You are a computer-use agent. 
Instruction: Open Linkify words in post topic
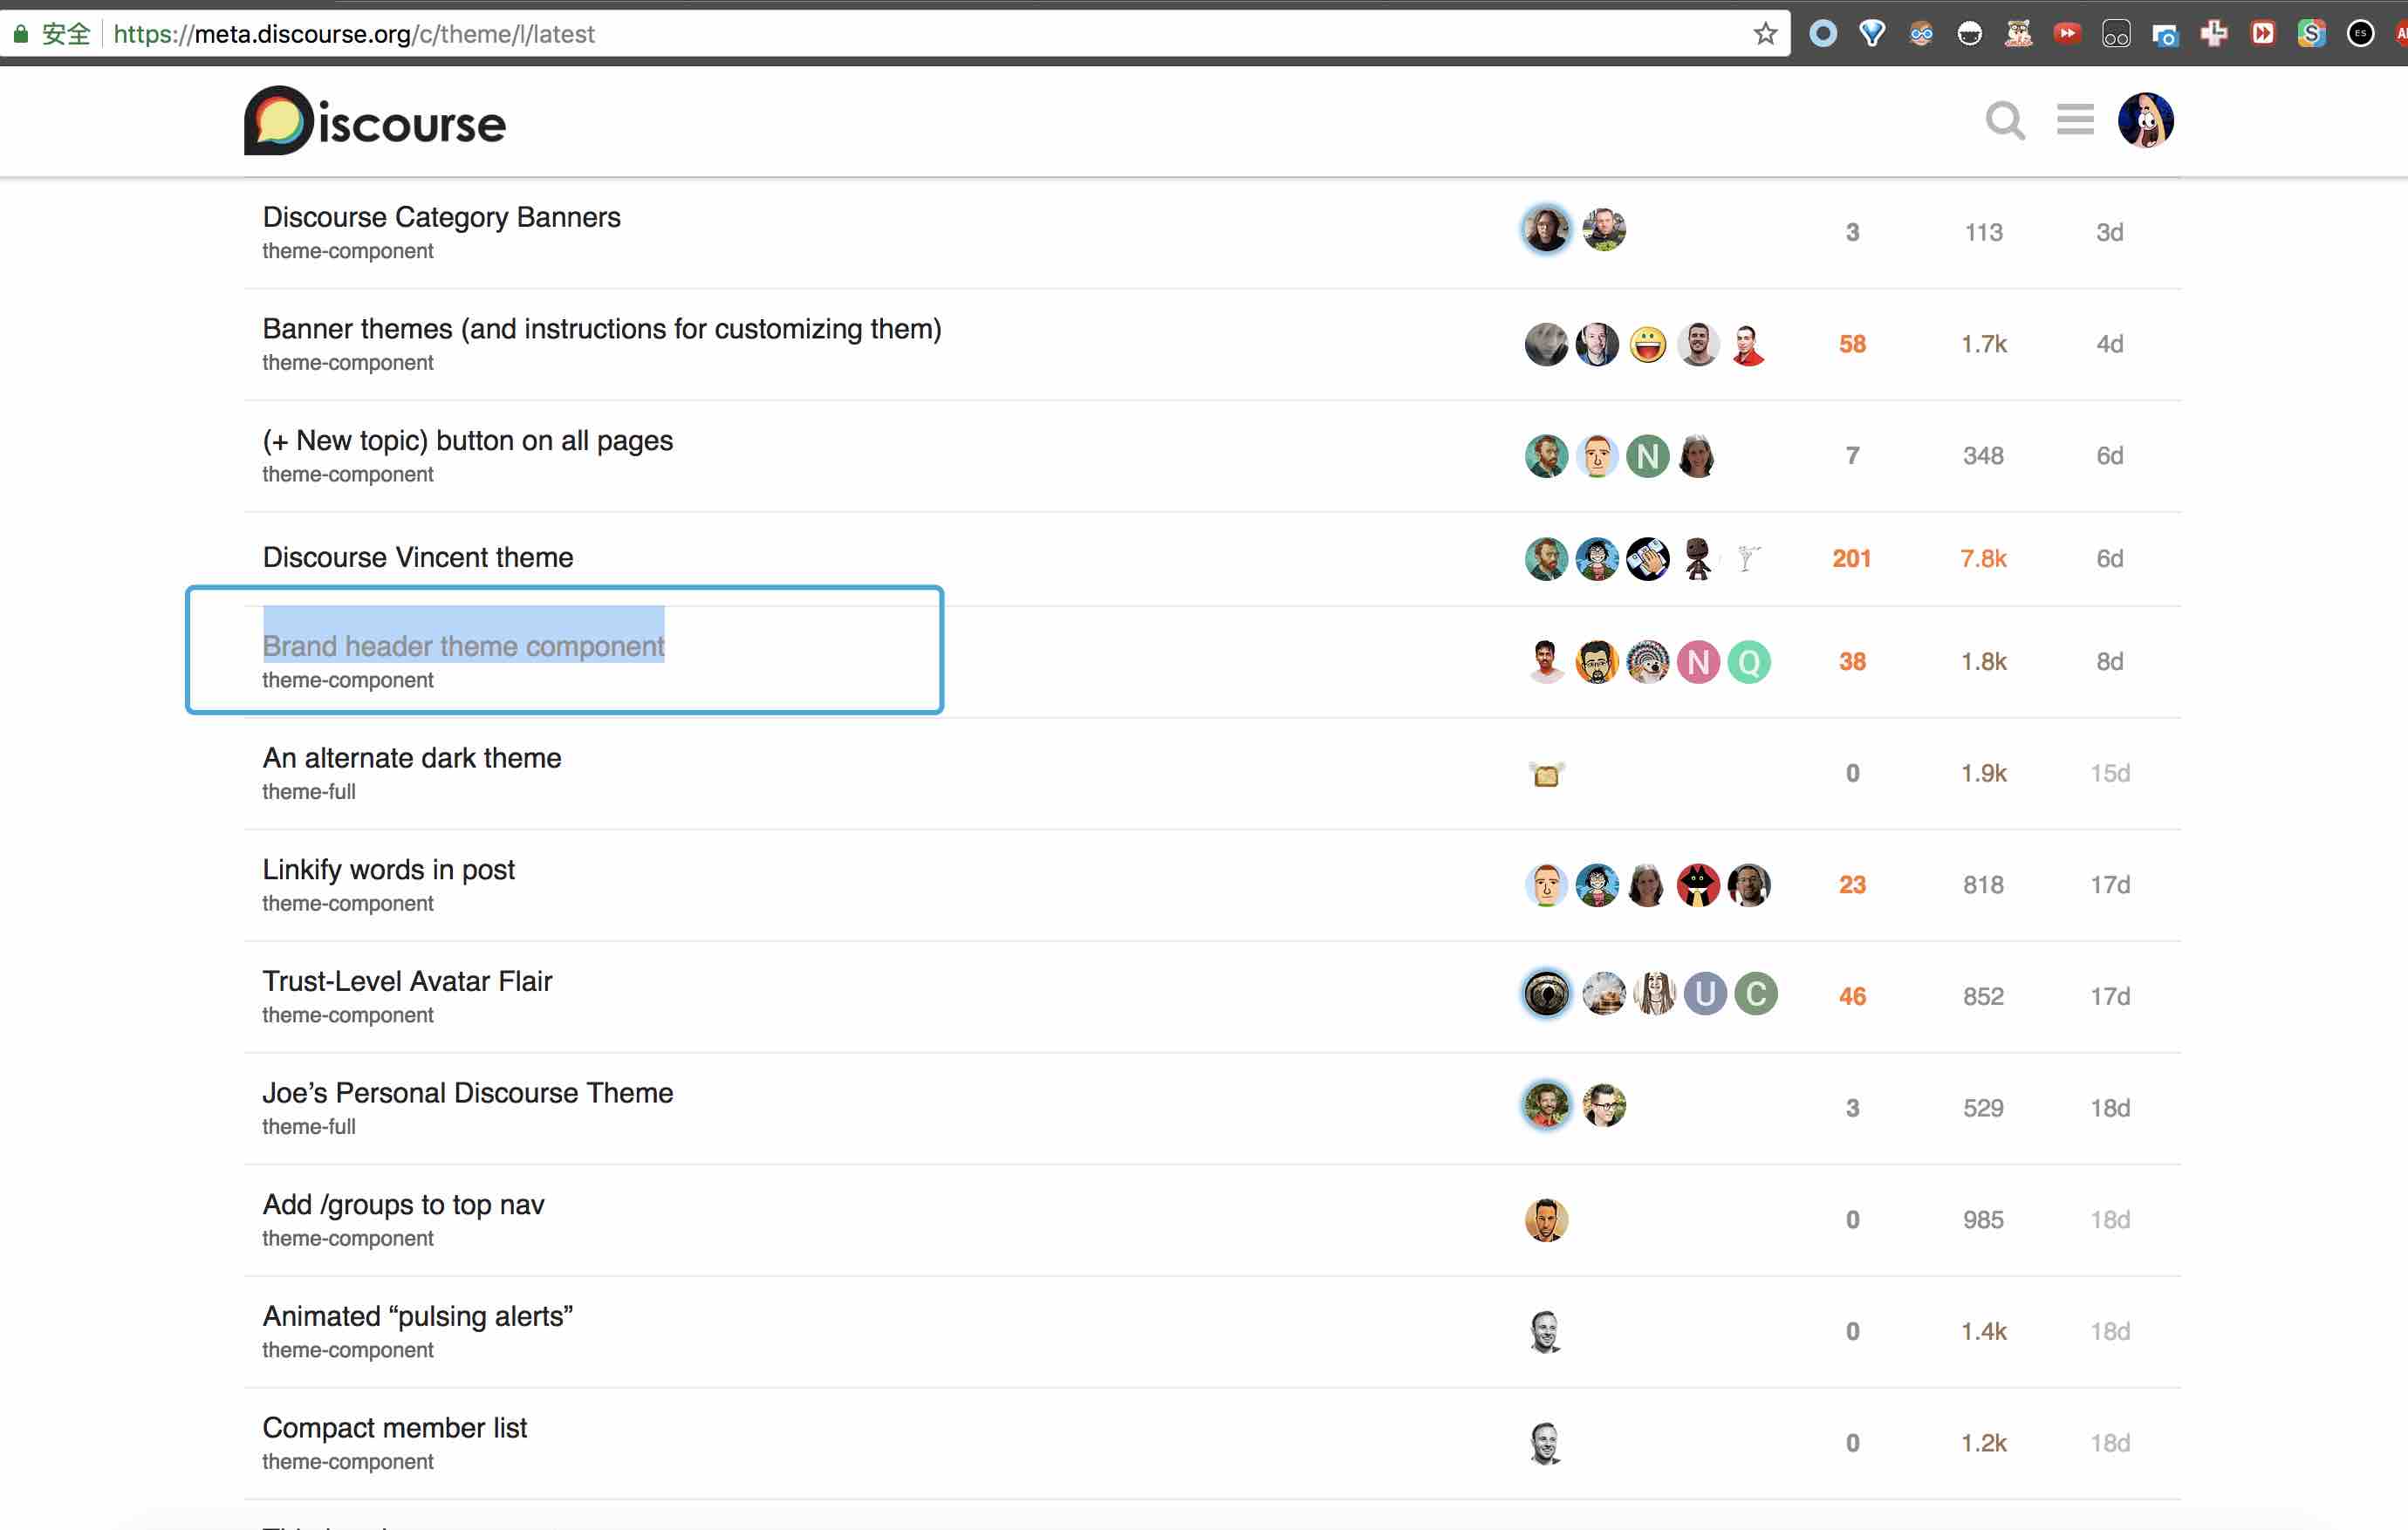click(x=388, y=869)
